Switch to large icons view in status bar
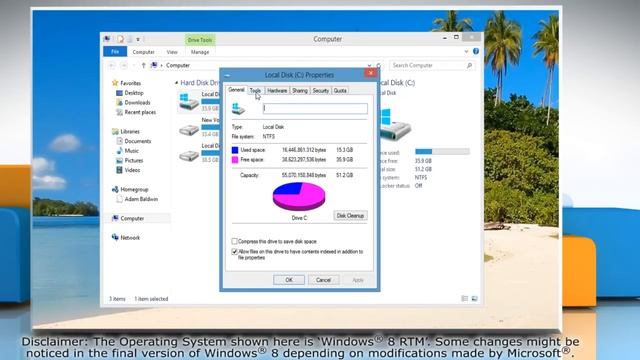The width and height of the screenshot is (640, 360). point(474,299)
